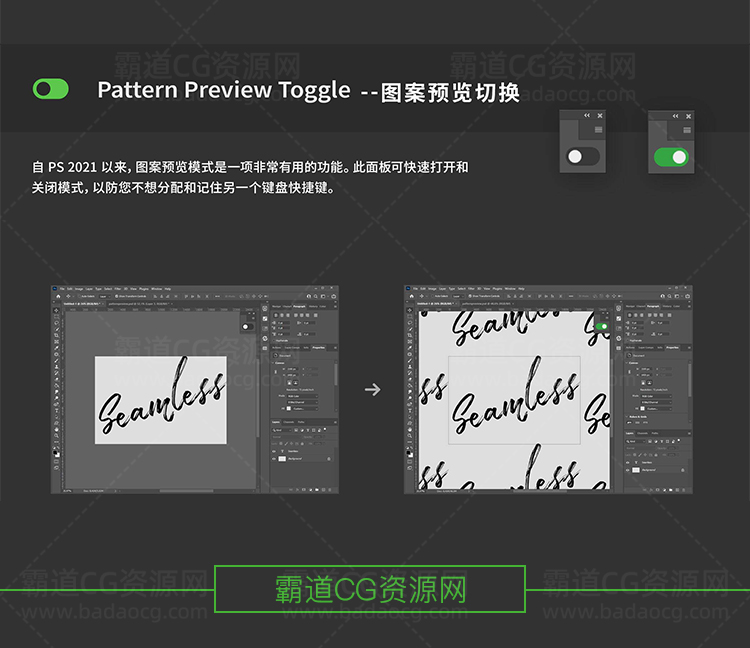Screen dimensions: 750x648
Task: Click the Home icon in left Photoshop options bar
Action: click(x=59, y=297)
